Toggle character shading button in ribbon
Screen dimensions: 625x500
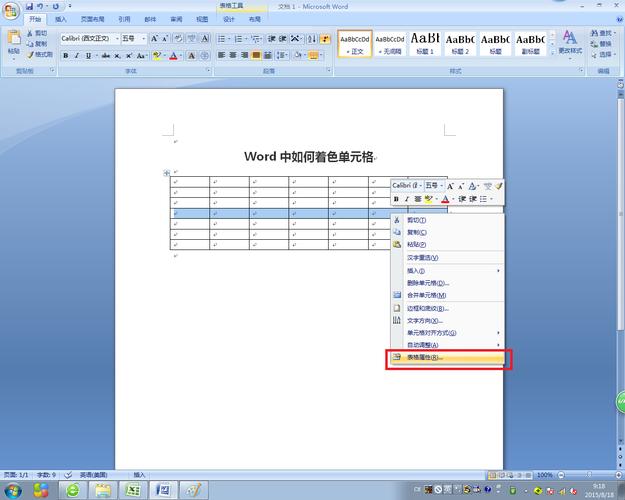point(191,56)
